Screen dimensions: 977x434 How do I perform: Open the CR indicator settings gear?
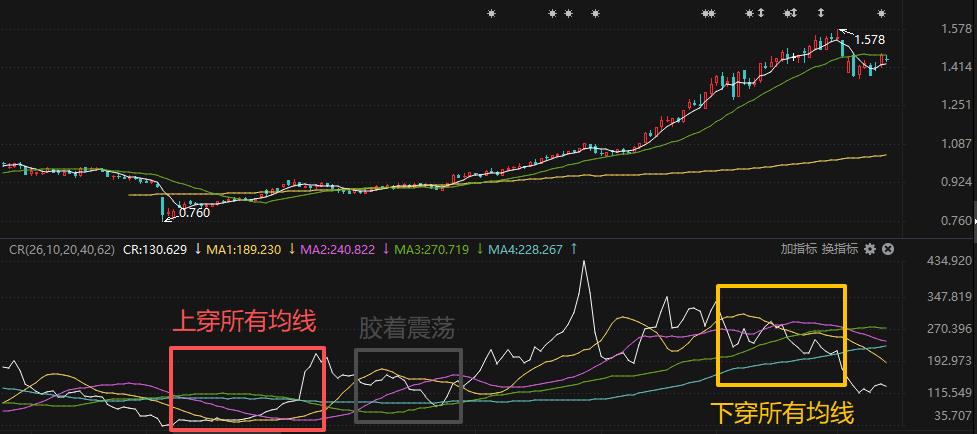[x=869, y=249]
